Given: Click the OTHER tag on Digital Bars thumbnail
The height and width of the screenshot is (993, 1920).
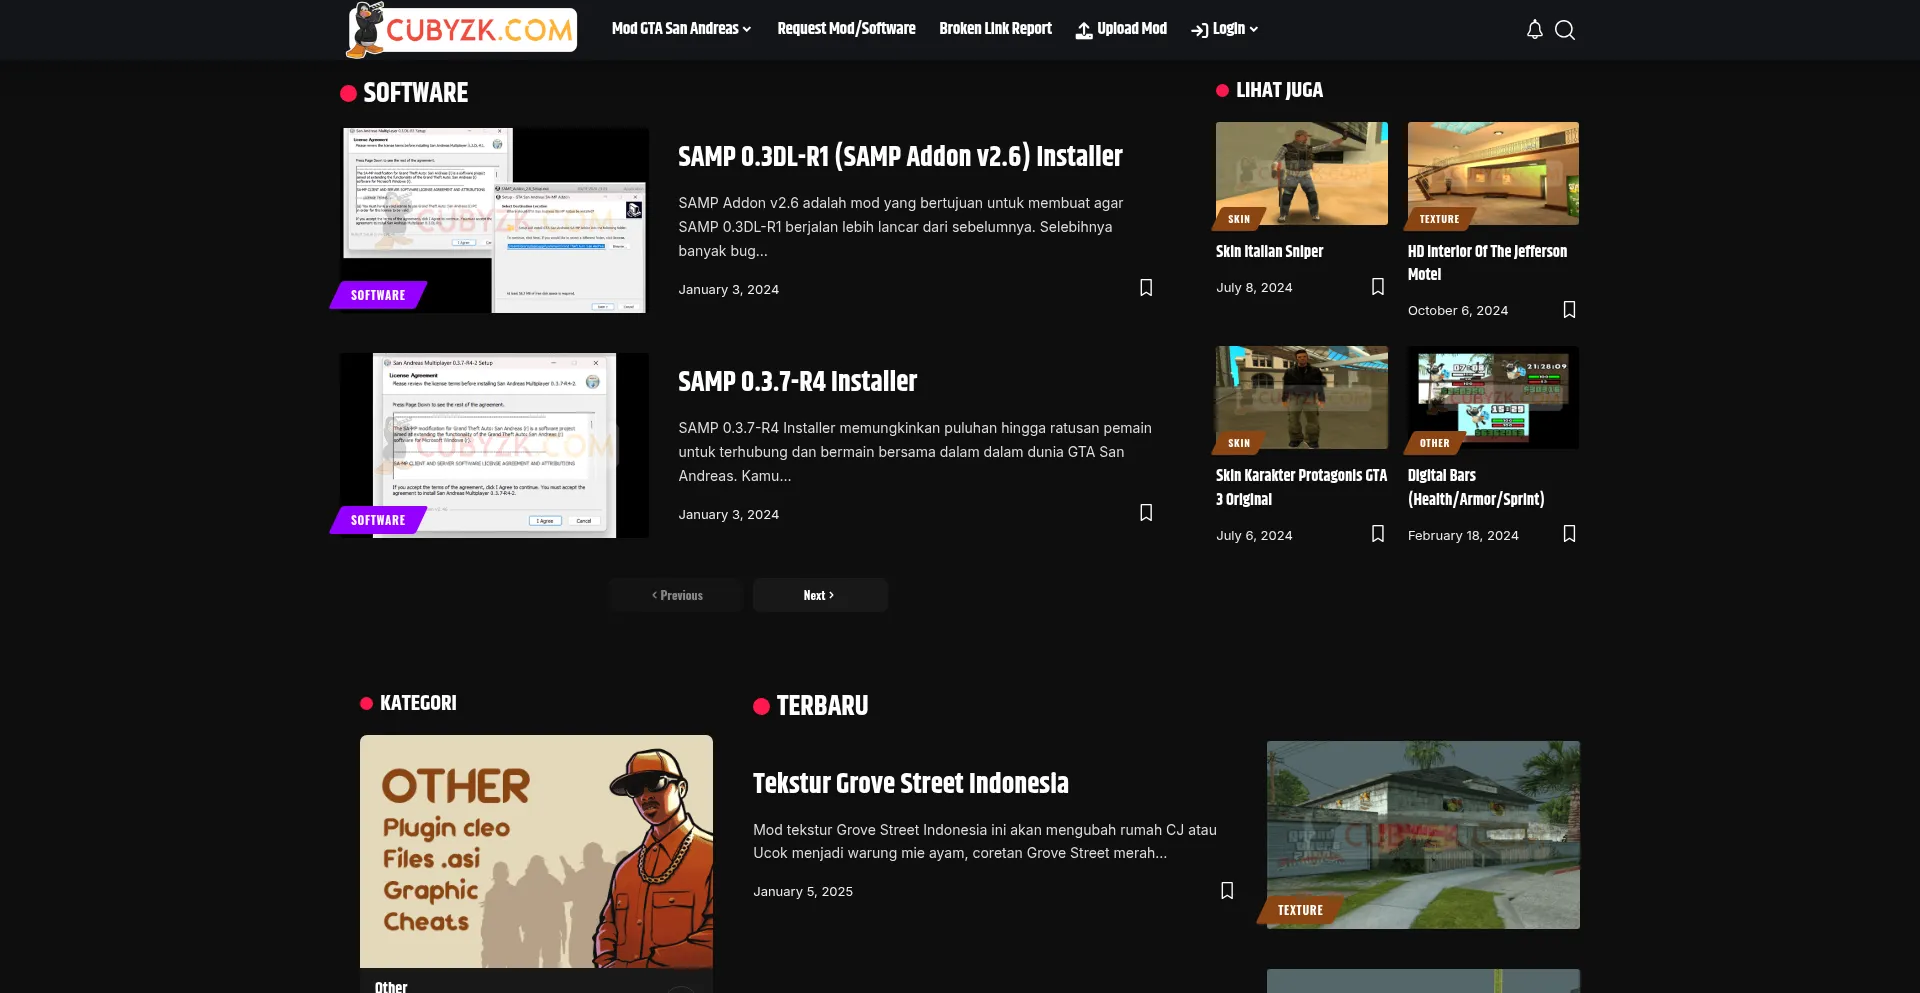Looking at the screenshot, I should [x=1434, y=443].
